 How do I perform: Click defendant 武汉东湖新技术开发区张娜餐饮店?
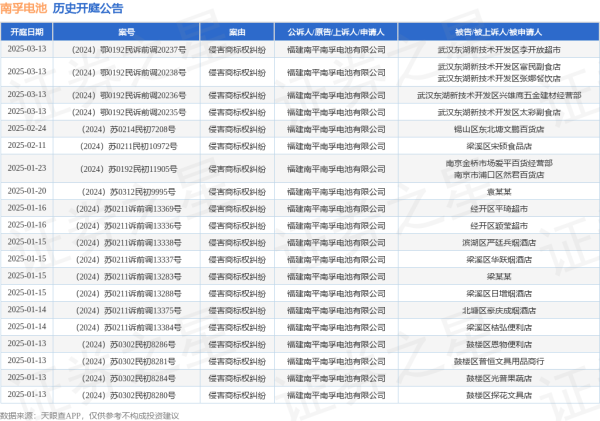pos(499,78)
